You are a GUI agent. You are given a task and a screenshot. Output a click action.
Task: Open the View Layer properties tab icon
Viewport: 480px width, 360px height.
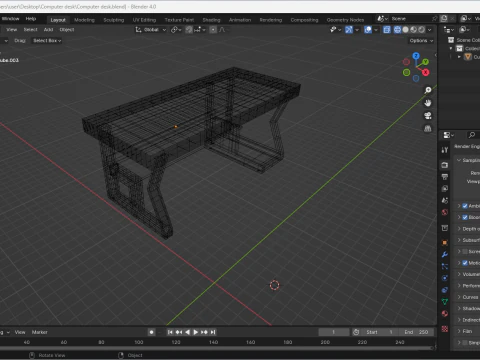pos(445,189)
